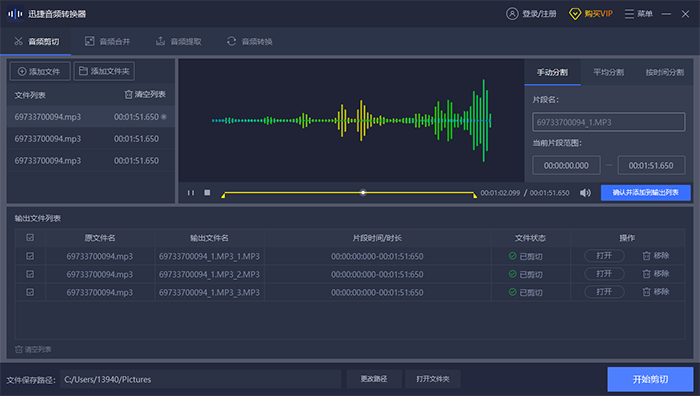Click the audio waveform display
This screenshot has height=396, width=700.
351,121
